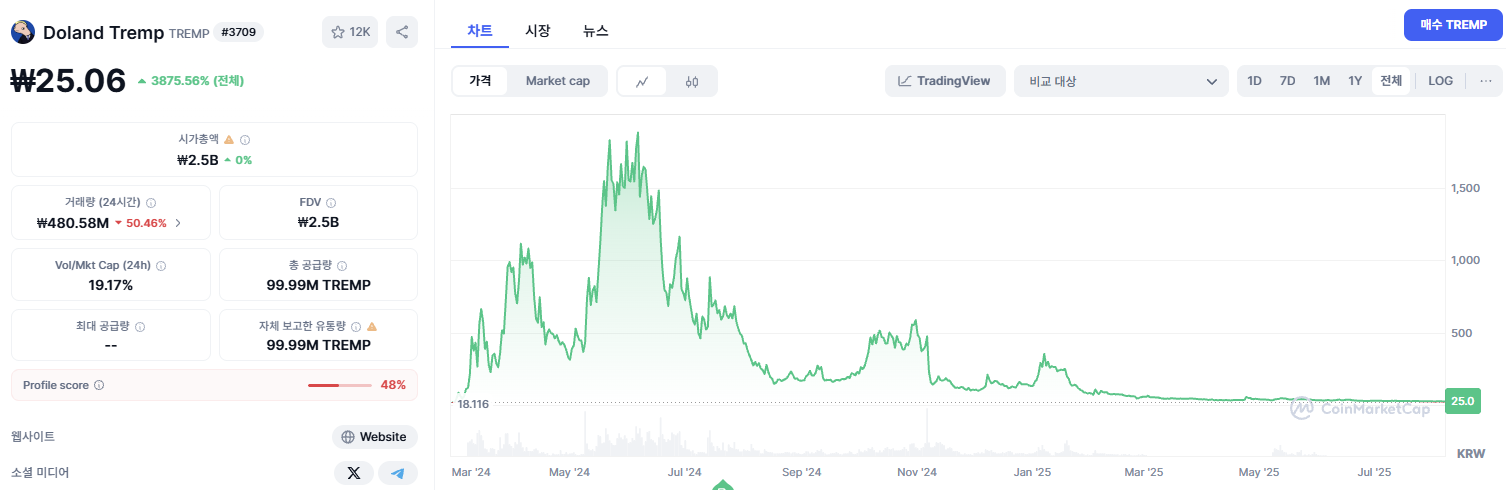Open the share icon button
The width and height of the screenshot is (1506, 490).
point(402,32)
